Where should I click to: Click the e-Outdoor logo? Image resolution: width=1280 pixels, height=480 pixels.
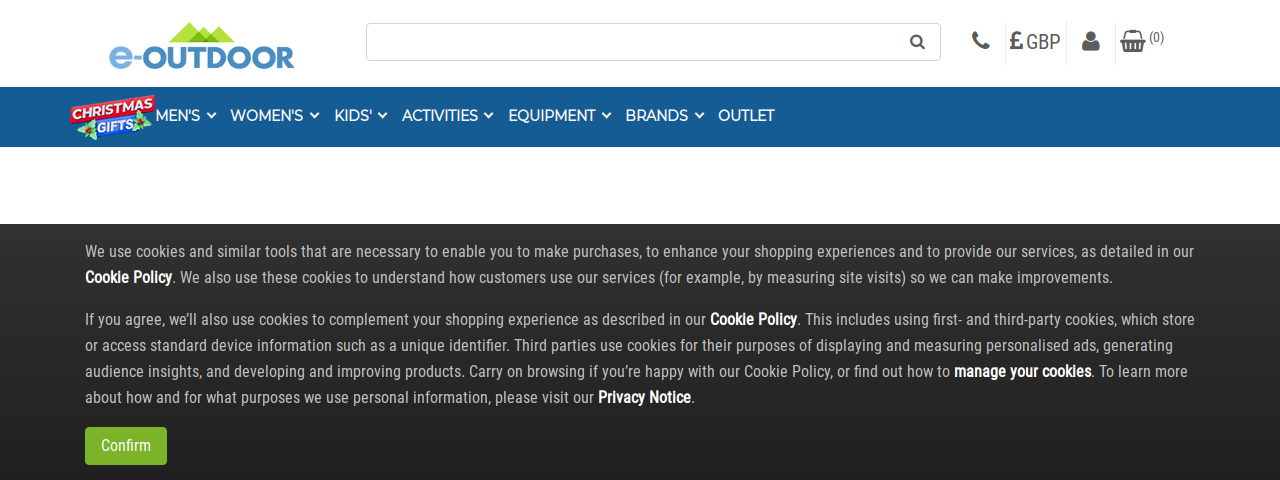click(x=201, y=46)
